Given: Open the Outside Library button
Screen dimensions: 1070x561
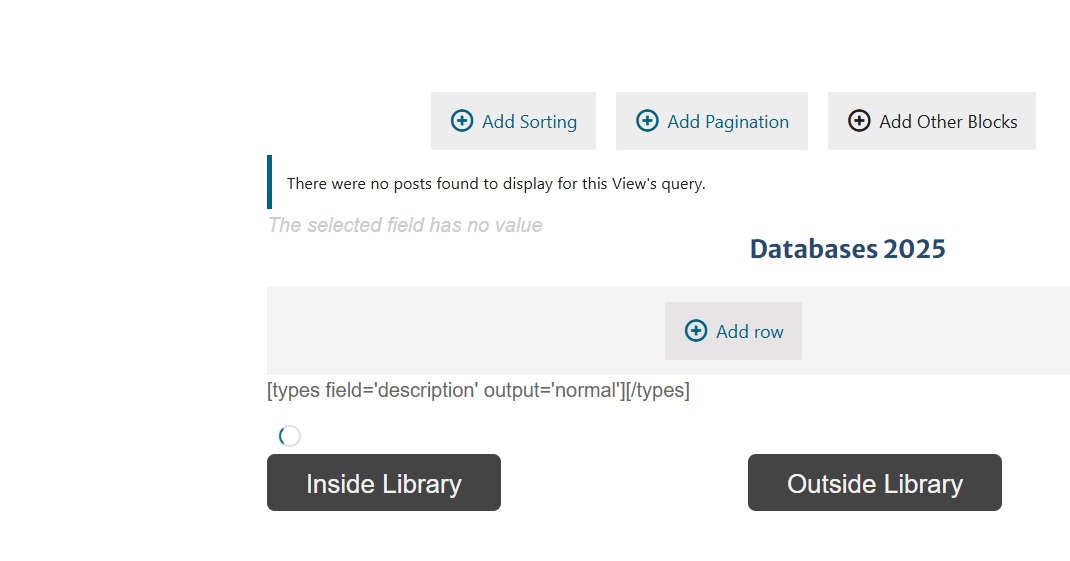Looking at the screenshot, I should click(x=875, y=483).
